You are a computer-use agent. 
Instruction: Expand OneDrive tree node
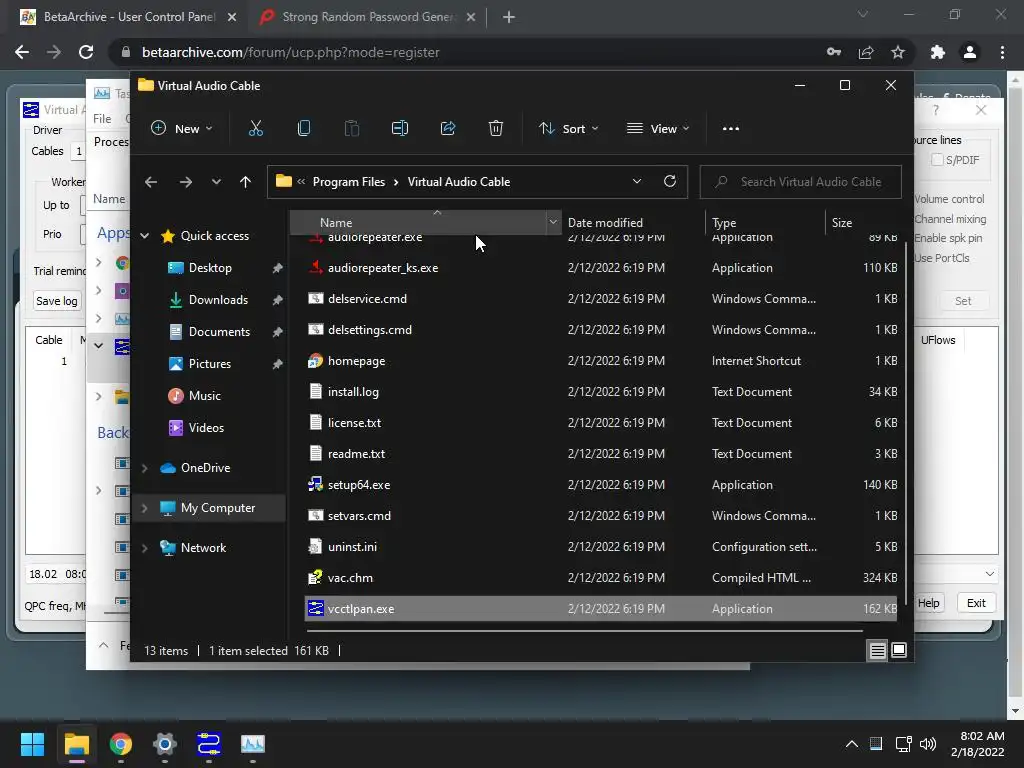tap(145, 468)
